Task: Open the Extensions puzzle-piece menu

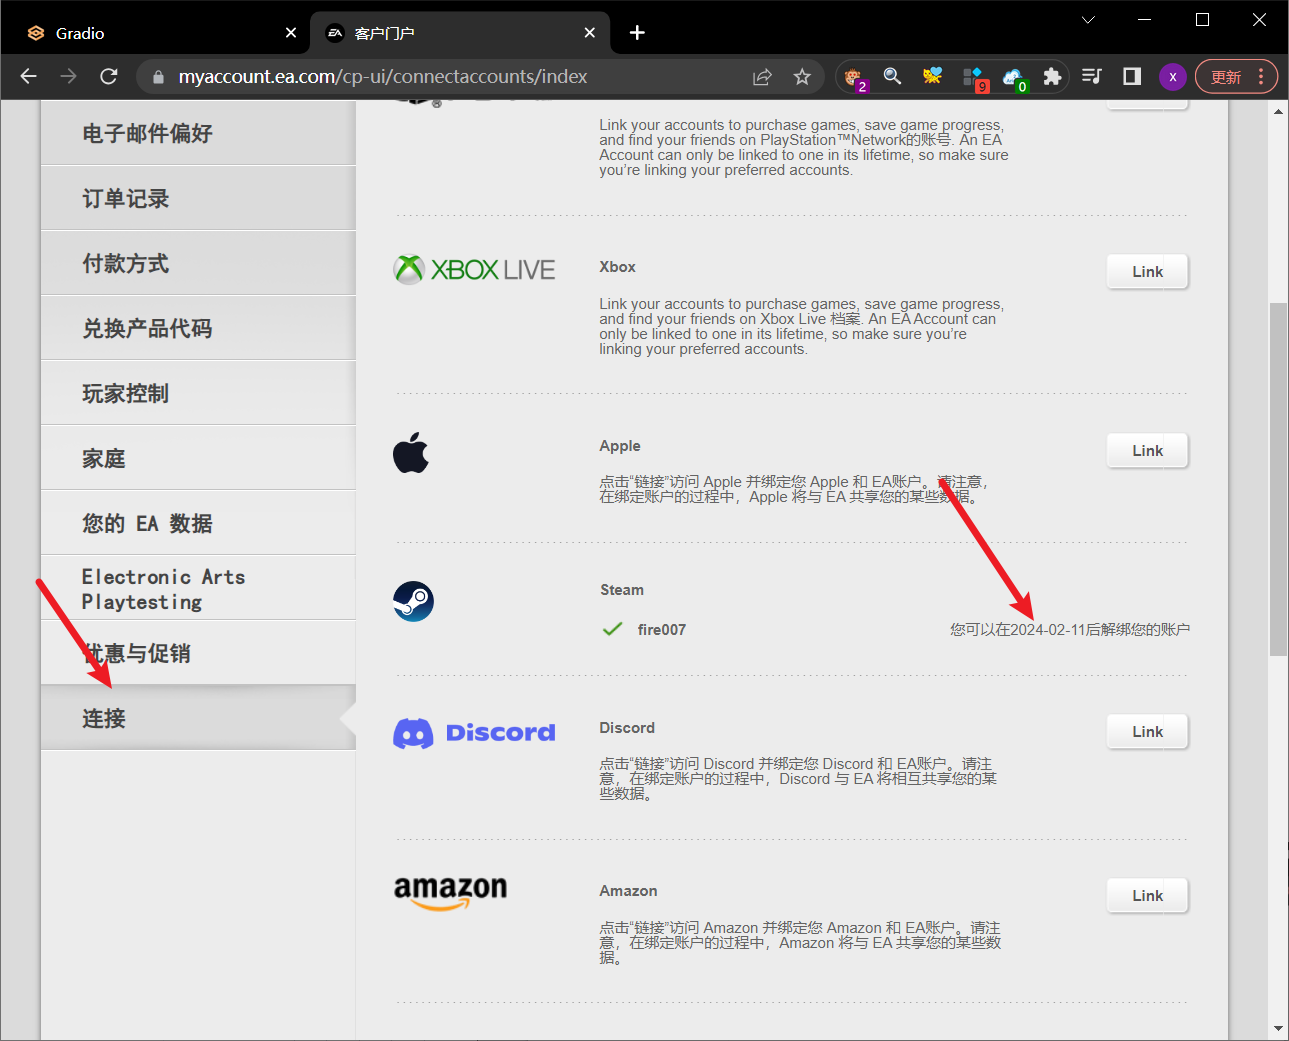Action: click(x=1052, y=76)
